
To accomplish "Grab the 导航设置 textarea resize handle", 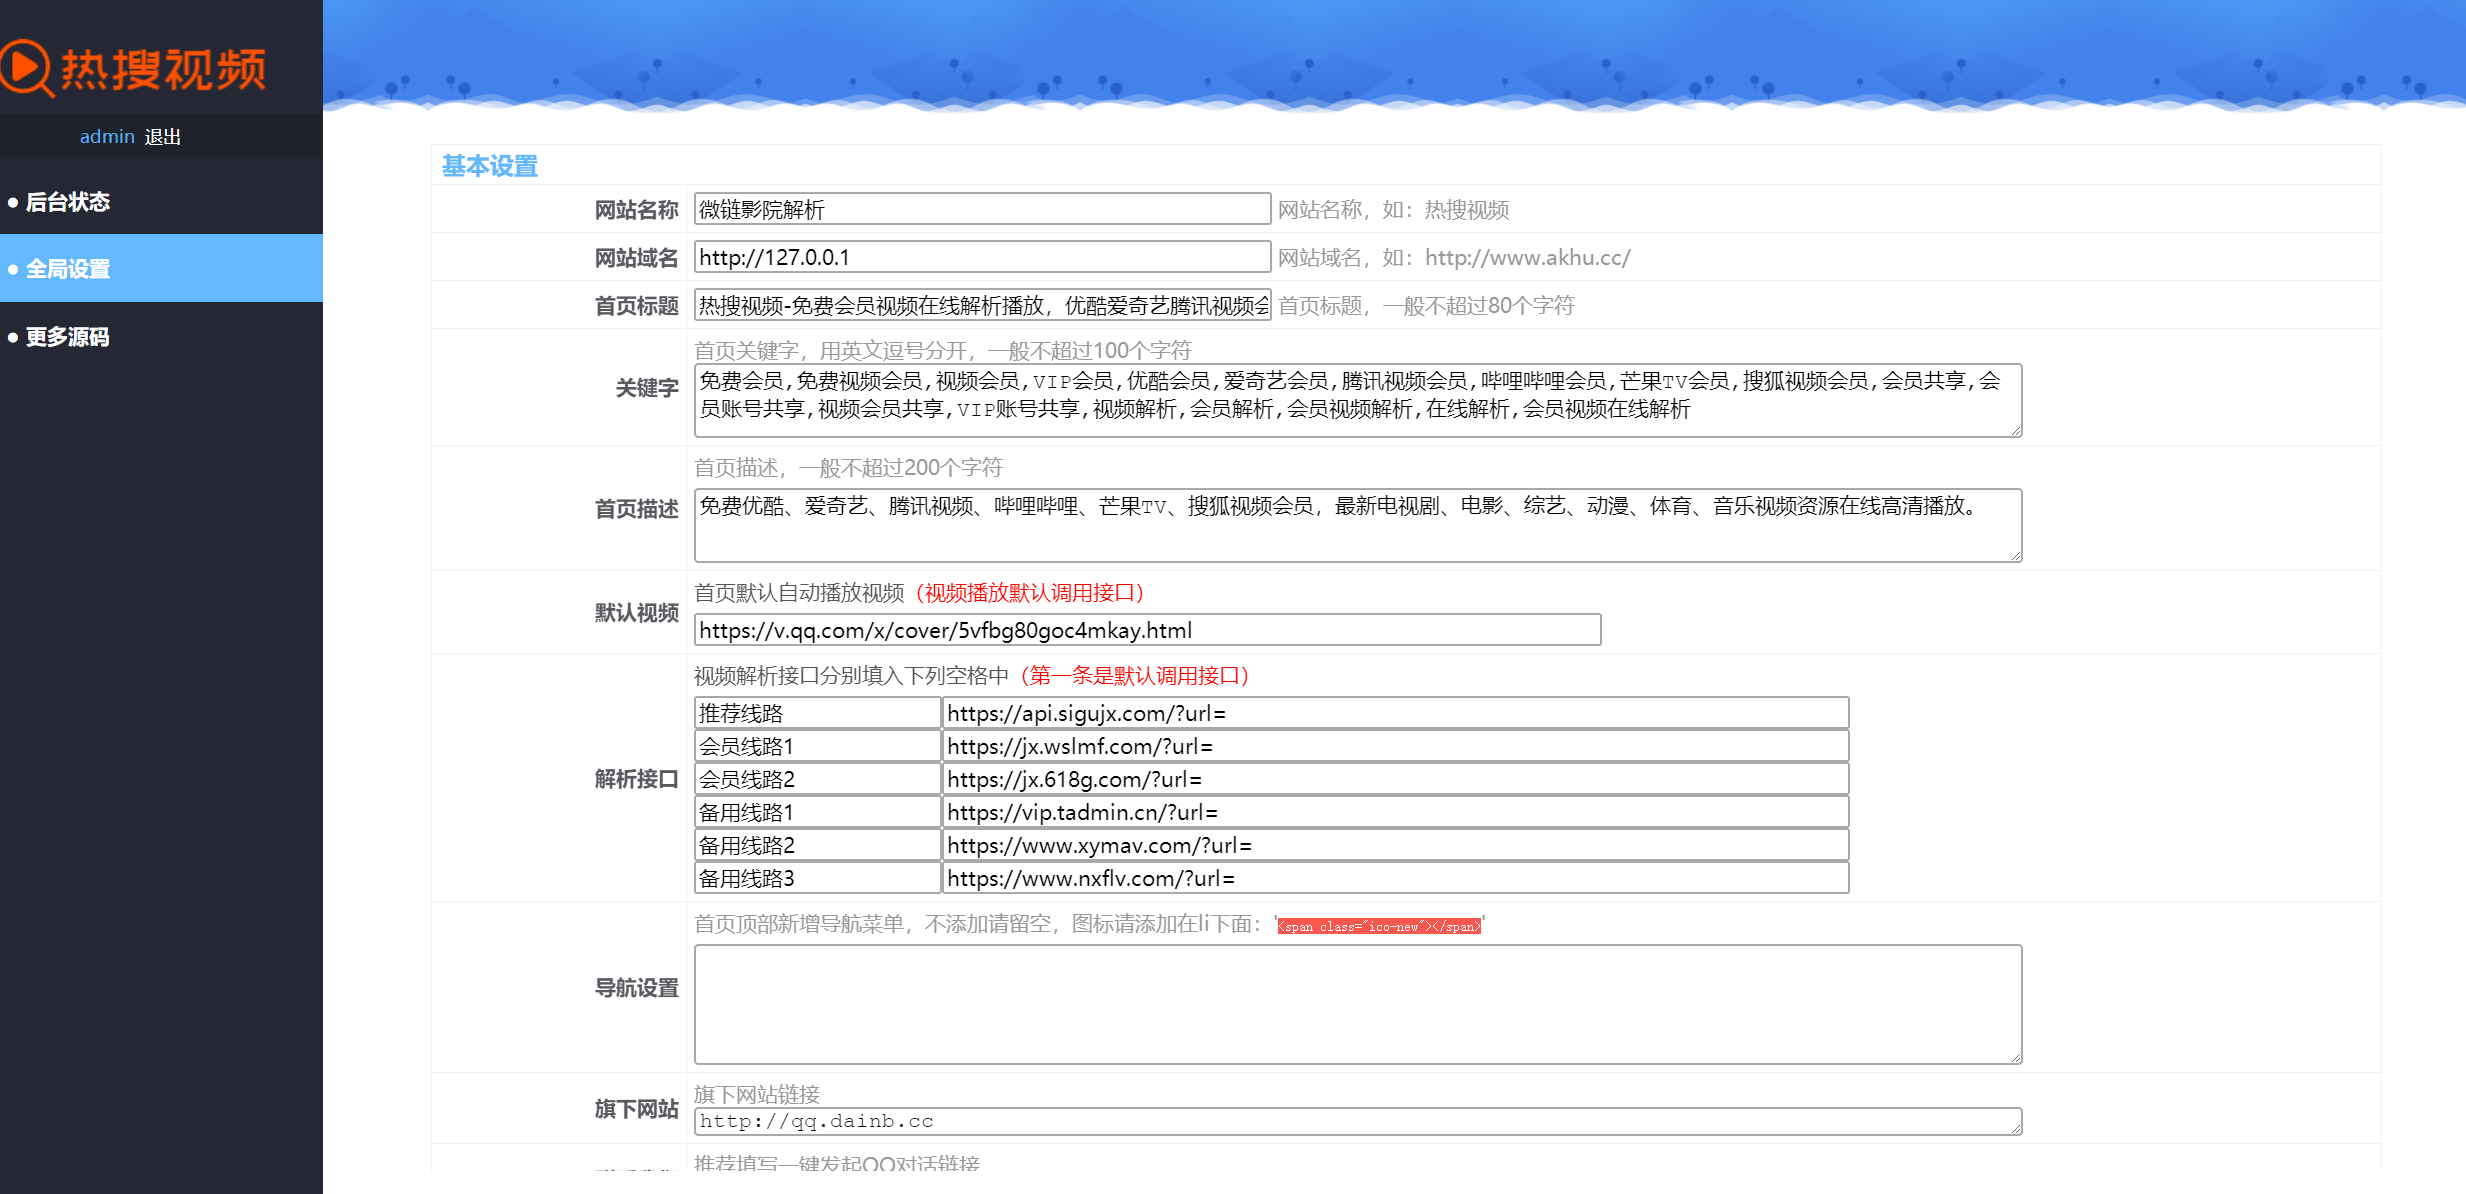I will [x=2016, y=1058].
